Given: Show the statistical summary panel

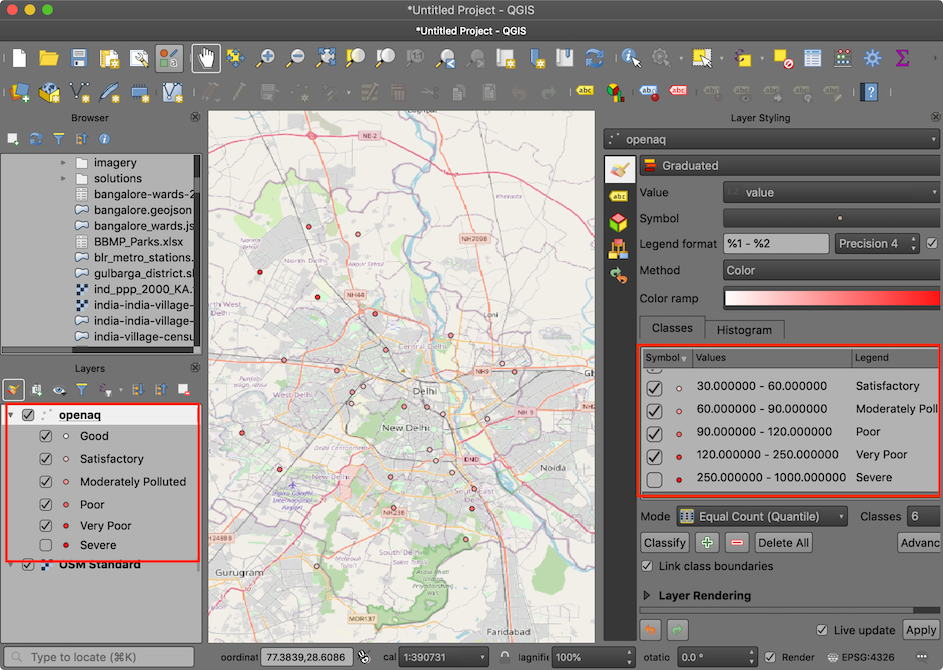Looking at the screenshot, I should (902, 57).
